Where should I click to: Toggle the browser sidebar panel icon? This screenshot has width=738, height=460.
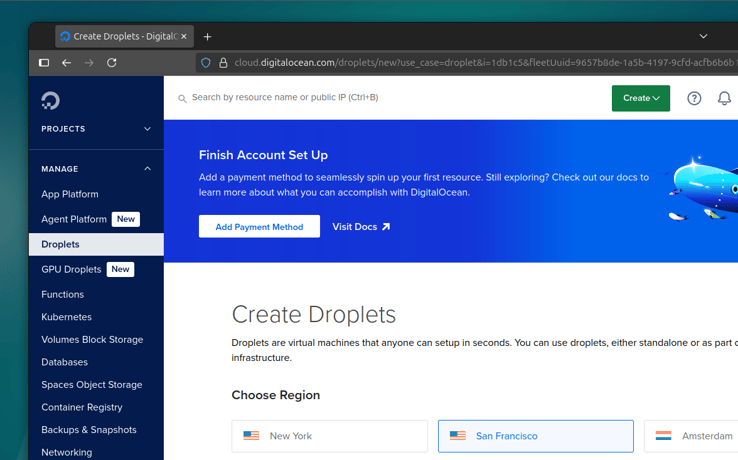pyautogui.click(x=44, y=63)
